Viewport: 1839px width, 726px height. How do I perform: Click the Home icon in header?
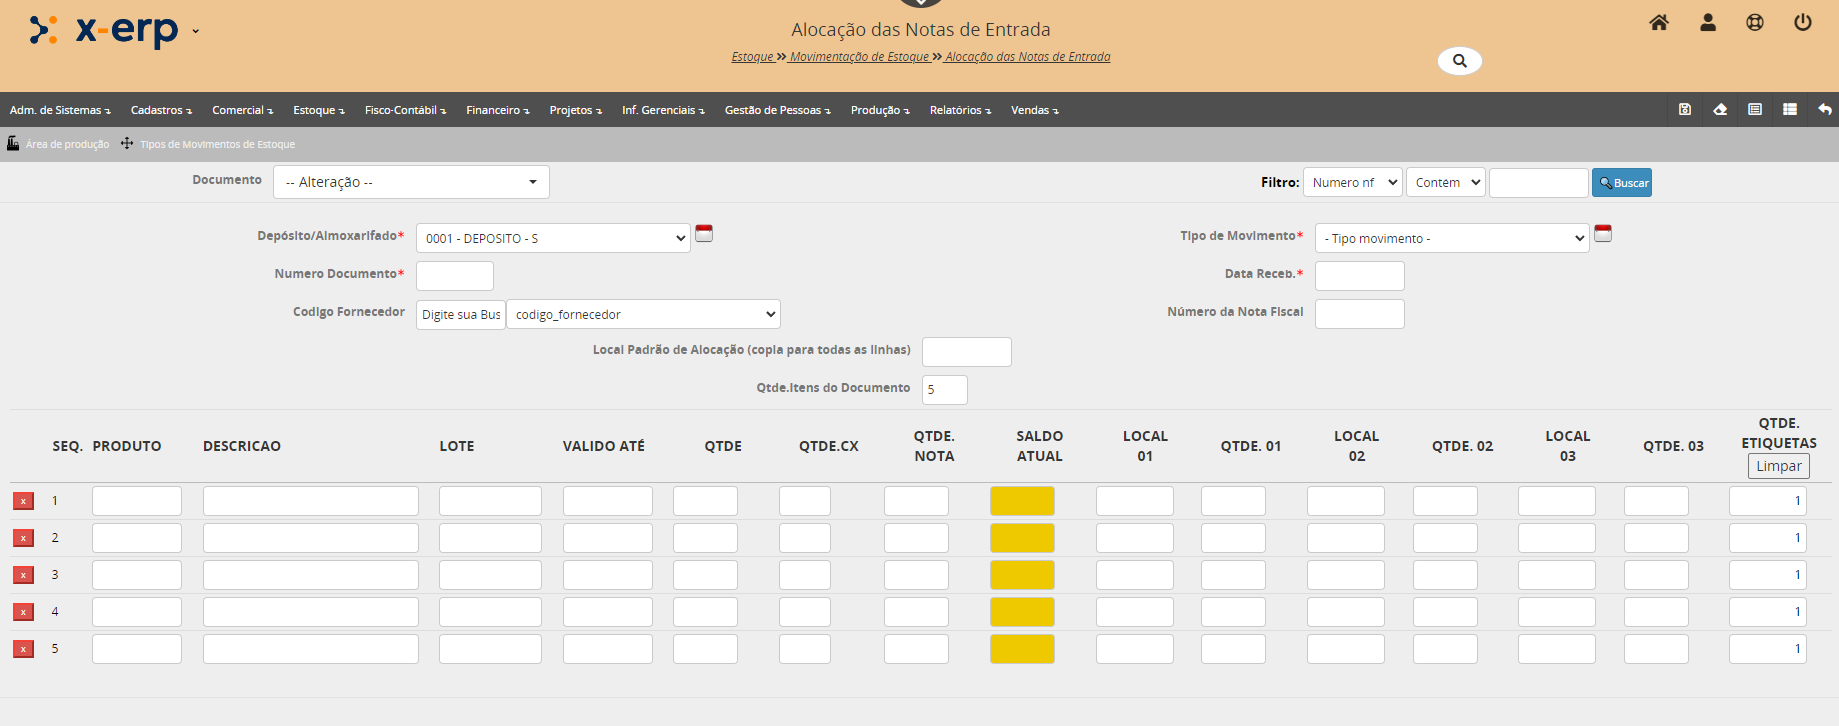pos(1659,23)
